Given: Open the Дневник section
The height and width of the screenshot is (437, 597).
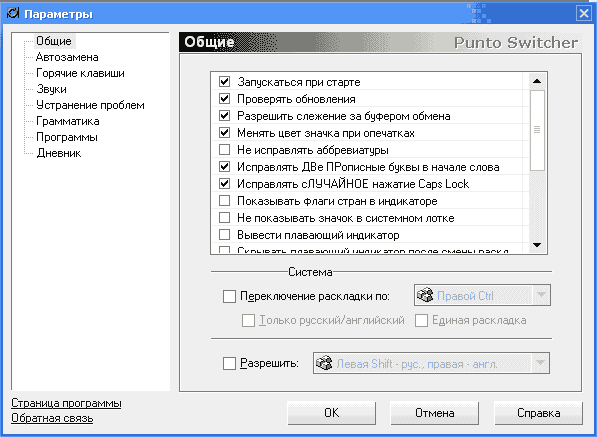Looking at the screenshot, I should coord(59,153).
